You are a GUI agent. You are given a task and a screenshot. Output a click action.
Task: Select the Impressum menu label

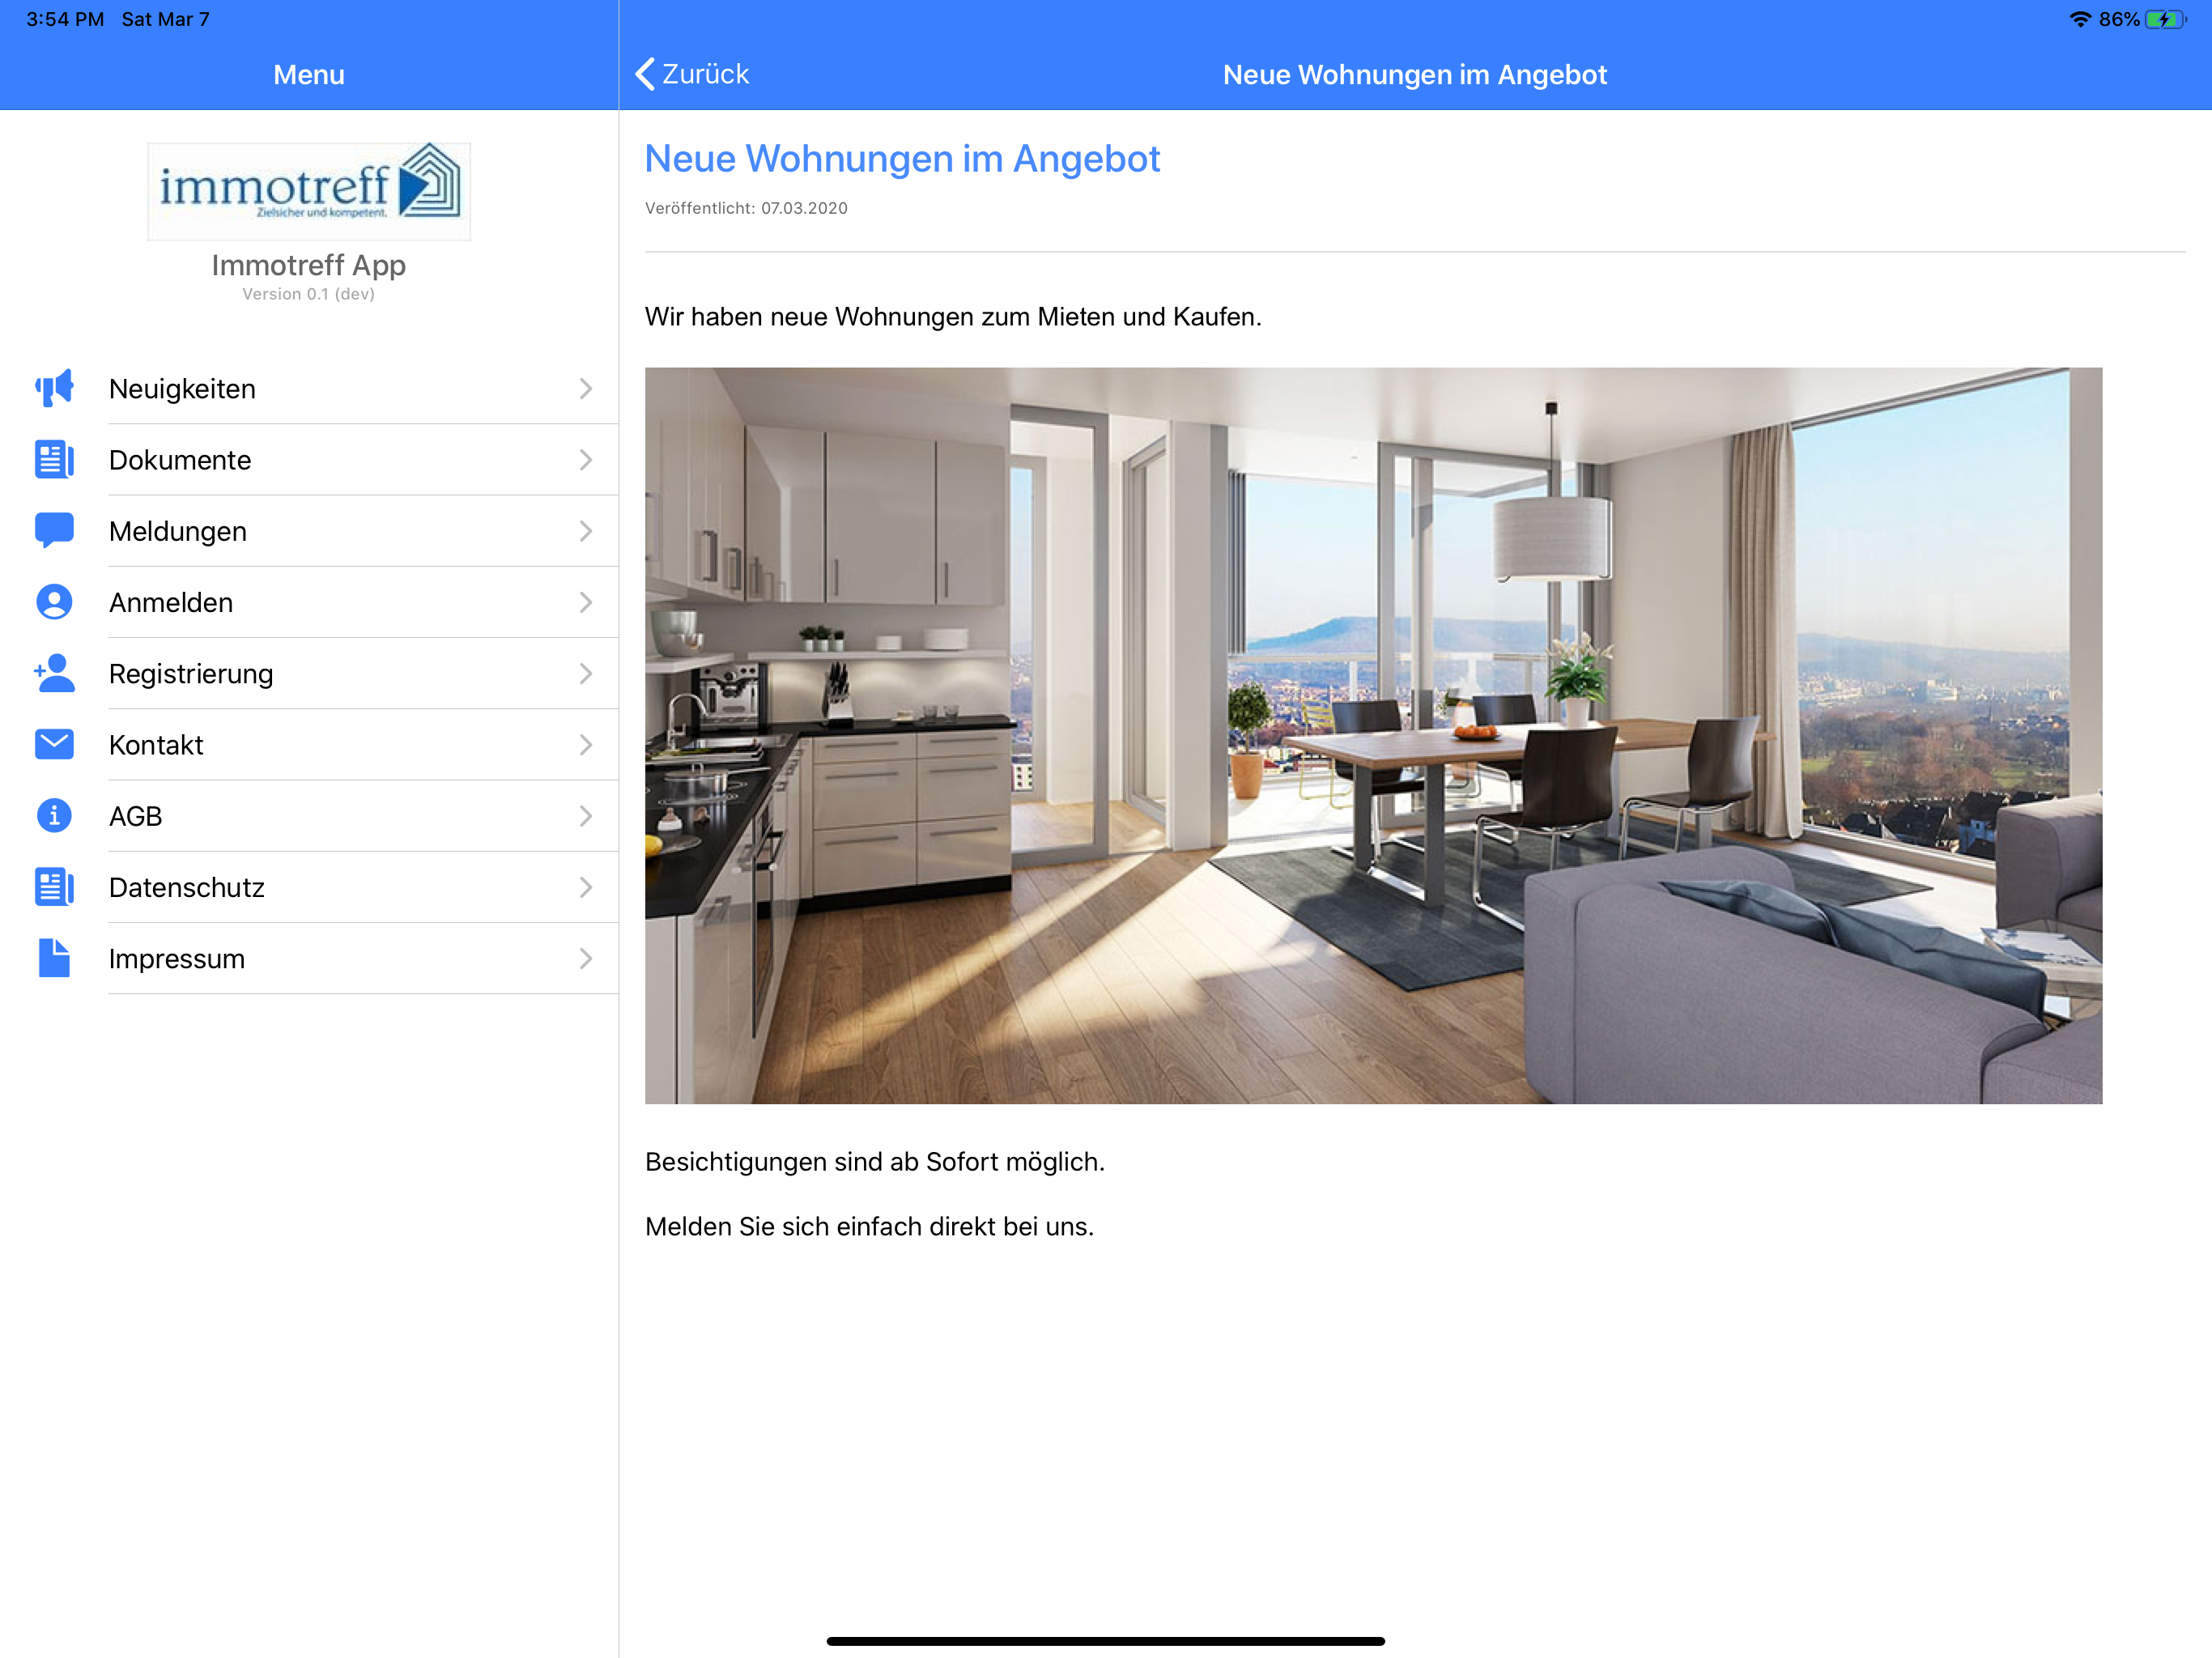coord(177,959)
